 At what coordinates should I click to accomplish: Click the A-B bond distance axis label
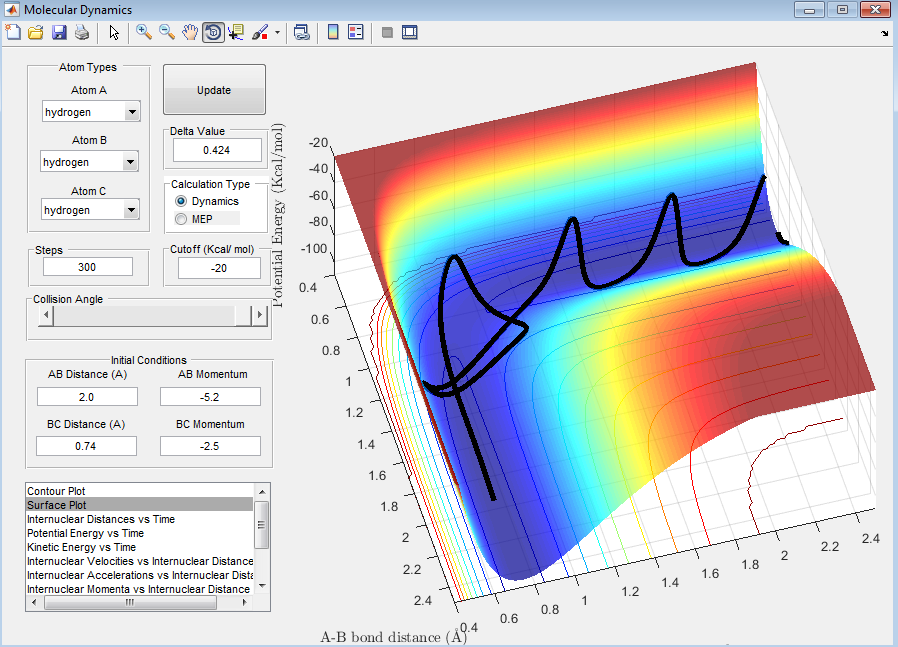pos(393,637)
